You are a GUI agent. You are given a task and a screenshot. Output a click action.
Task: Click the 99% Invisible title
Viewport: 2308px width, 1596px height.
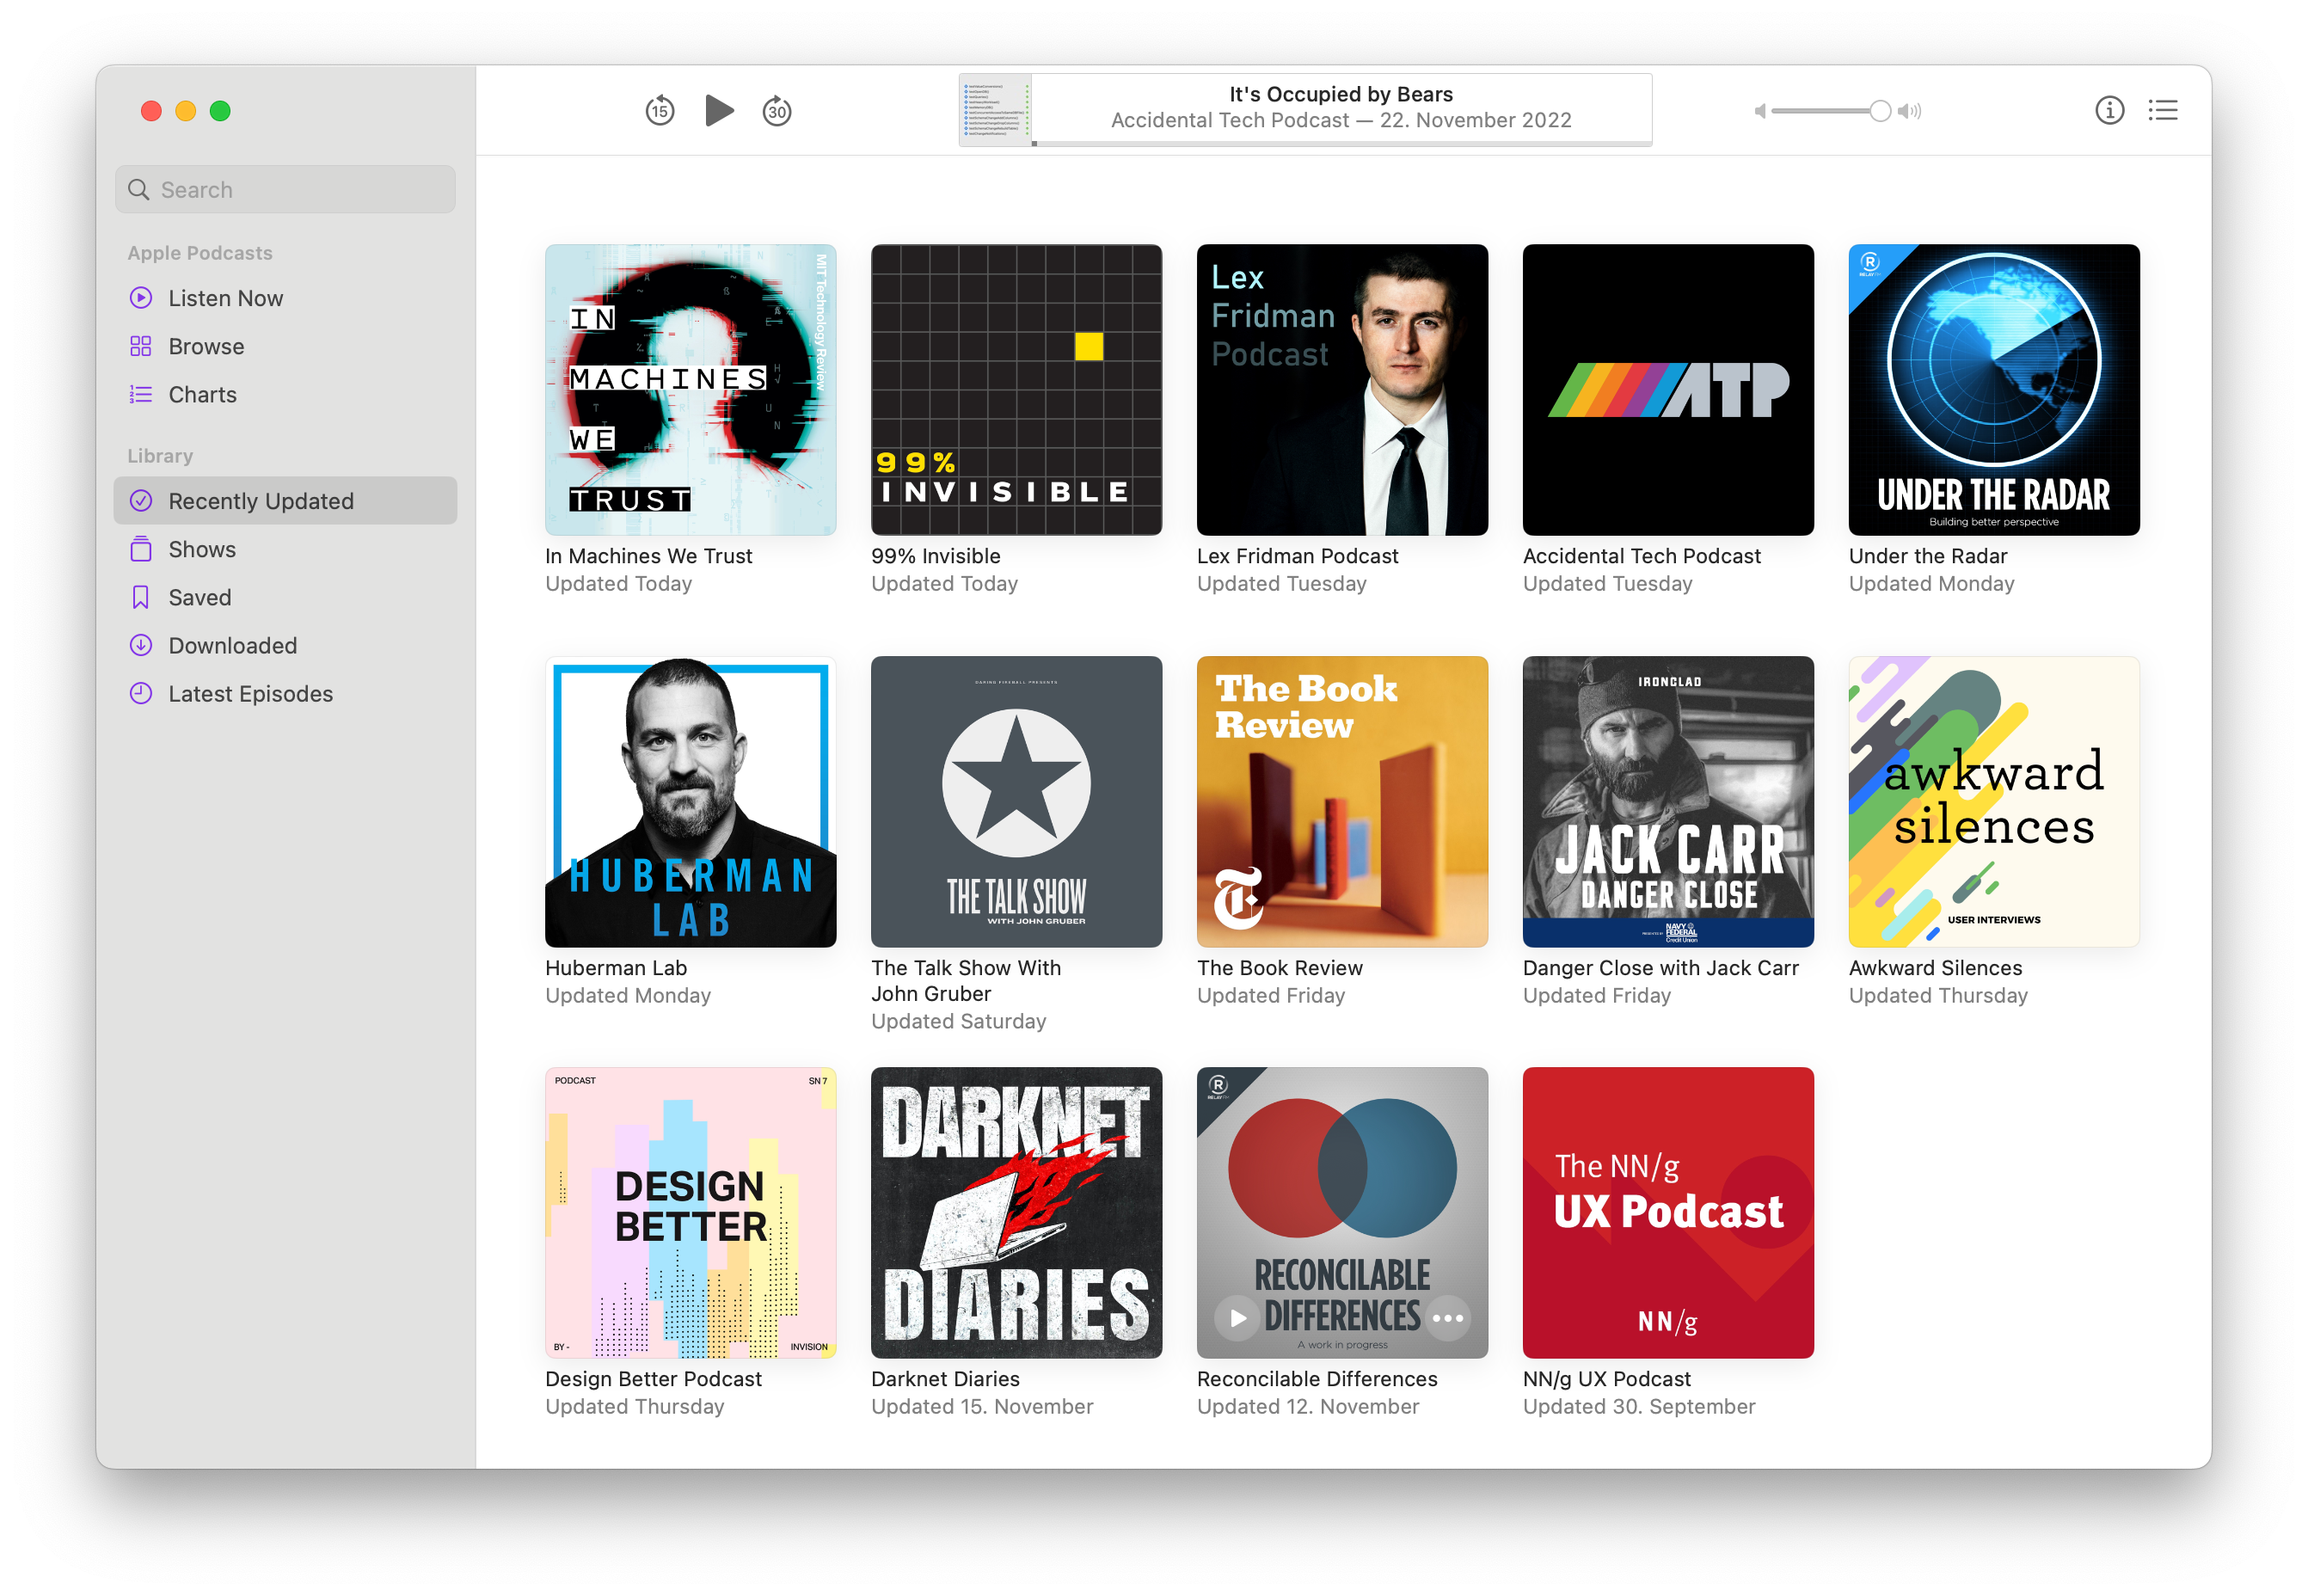[x=935, y=556]
